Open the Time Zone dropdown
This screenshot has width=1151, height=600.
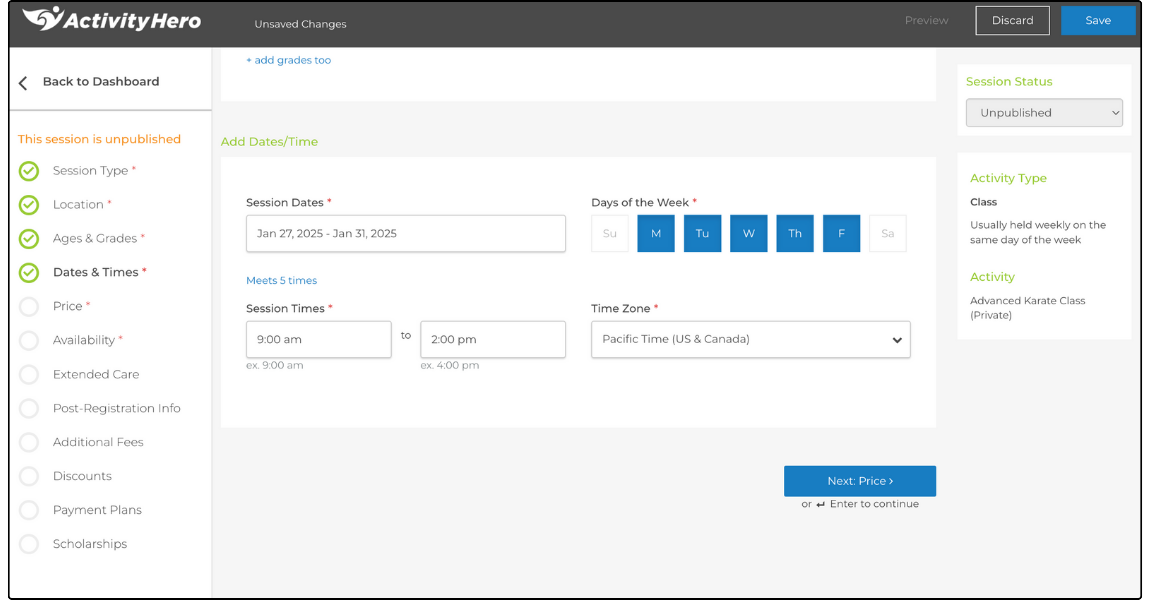click(x=751, y=339)
